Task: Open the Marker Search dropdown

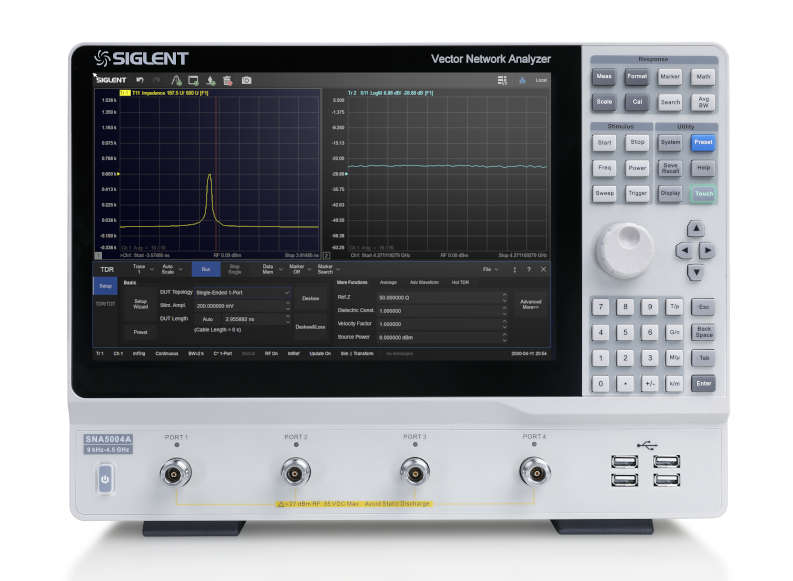Action: [x=329, y=270]
